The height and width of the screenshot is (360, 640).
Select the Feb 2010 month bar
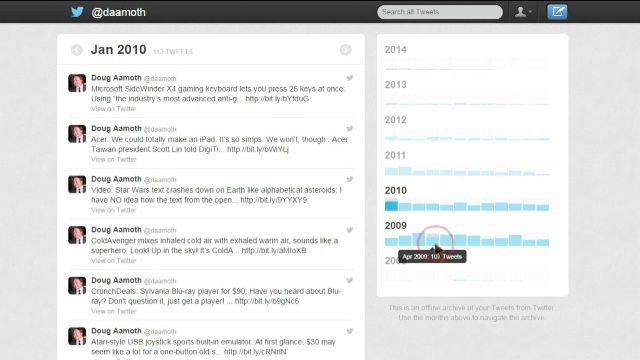coord(405,207)
